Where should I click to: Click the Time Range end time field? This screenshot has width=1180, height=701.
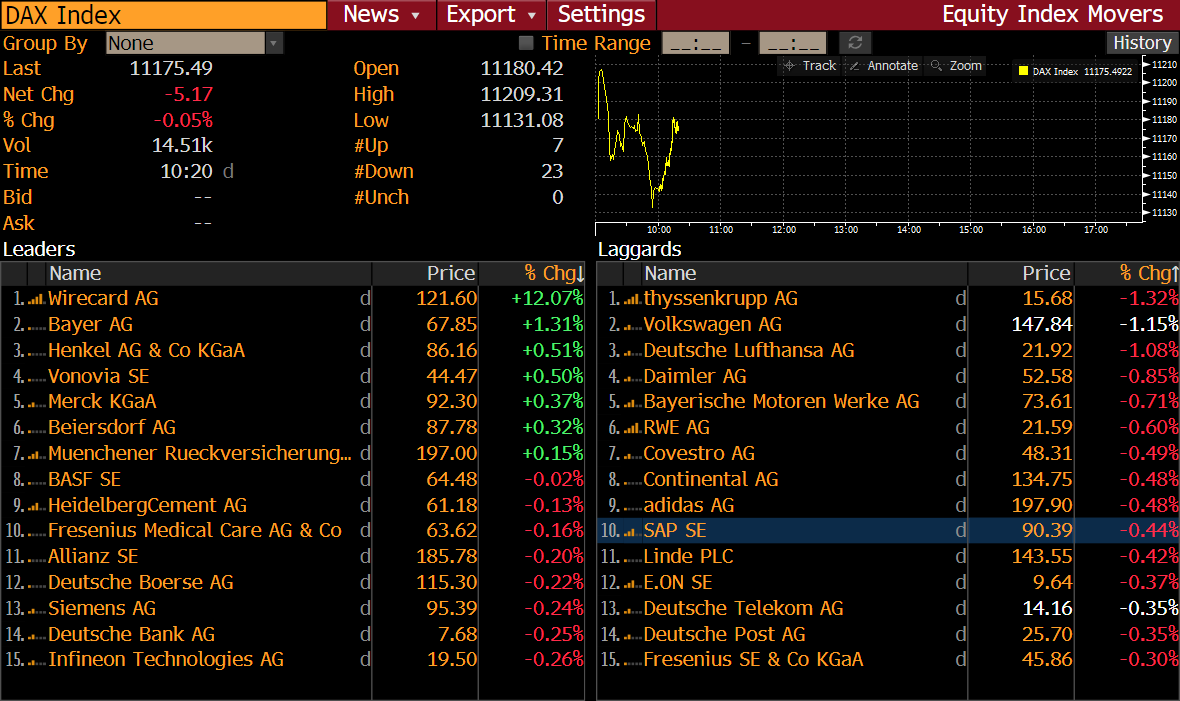(792, 43)
